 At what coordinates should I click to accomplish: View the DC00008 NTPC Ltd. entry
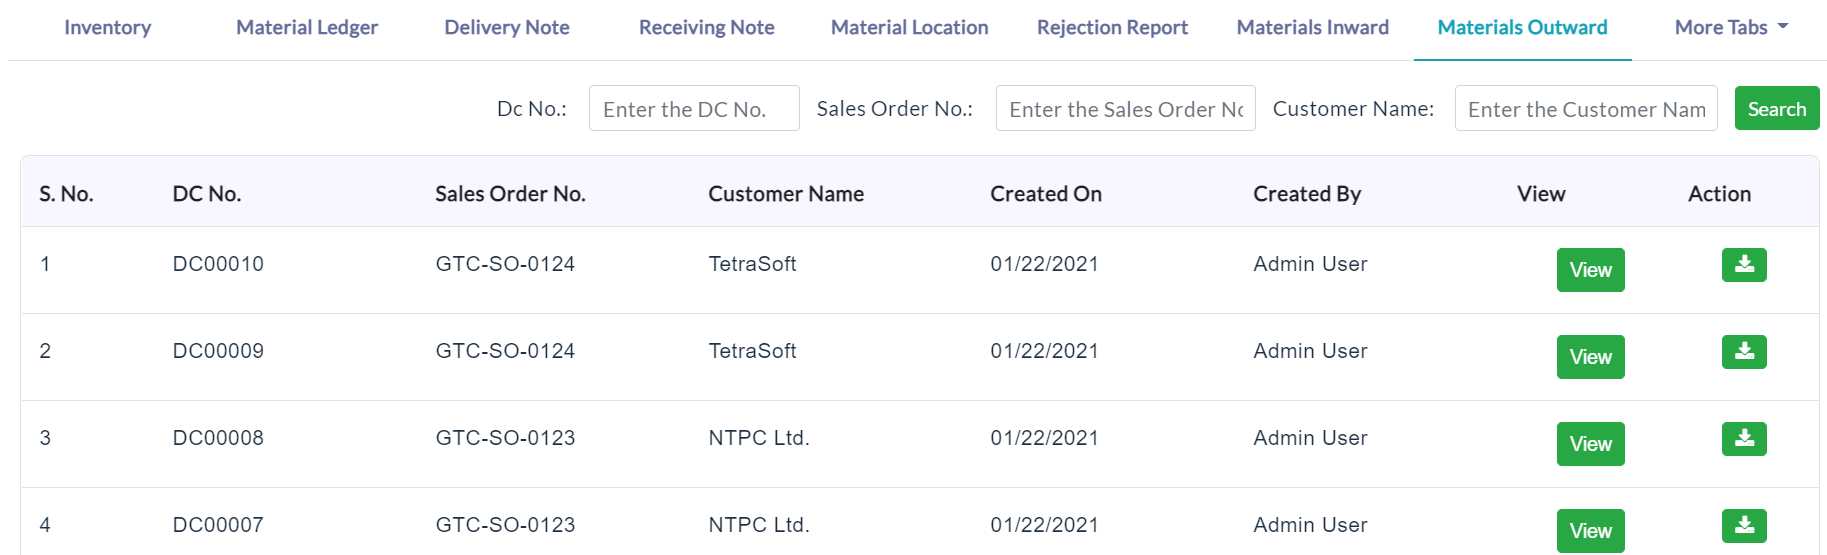coord(1590,444)
